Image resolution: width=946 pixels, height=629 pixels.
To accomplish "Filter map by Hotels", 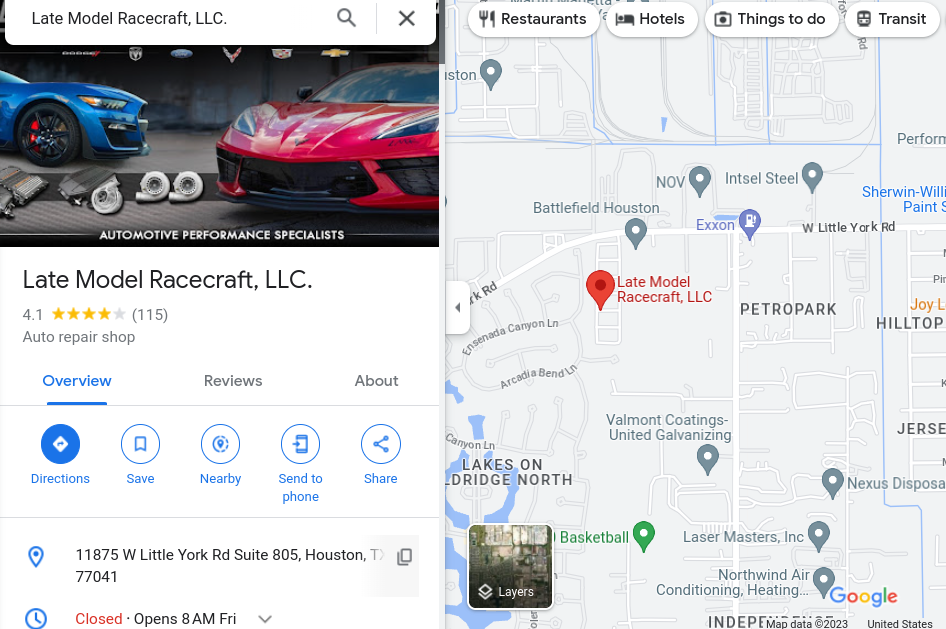I will 652,19.
